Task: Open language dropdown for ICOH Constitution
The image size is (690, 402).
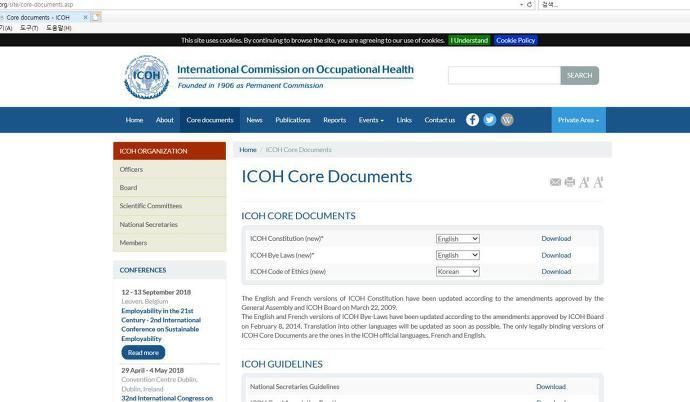Action: click(x=458, y=238)
